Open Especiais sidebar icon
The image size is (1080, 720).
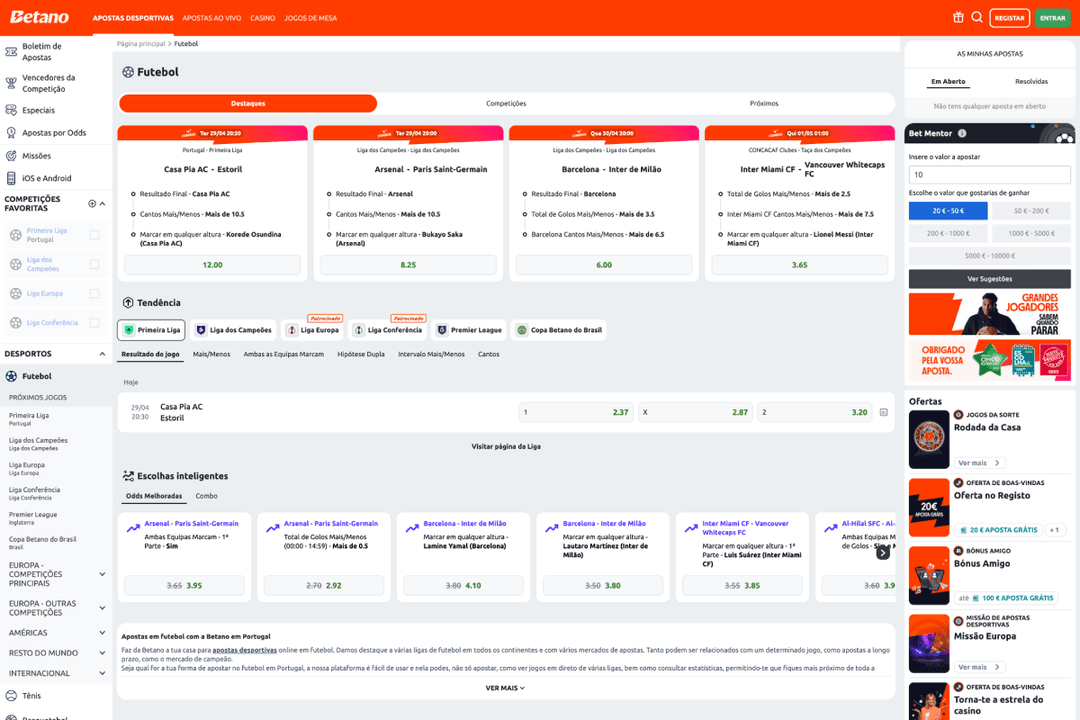[11, 110]
